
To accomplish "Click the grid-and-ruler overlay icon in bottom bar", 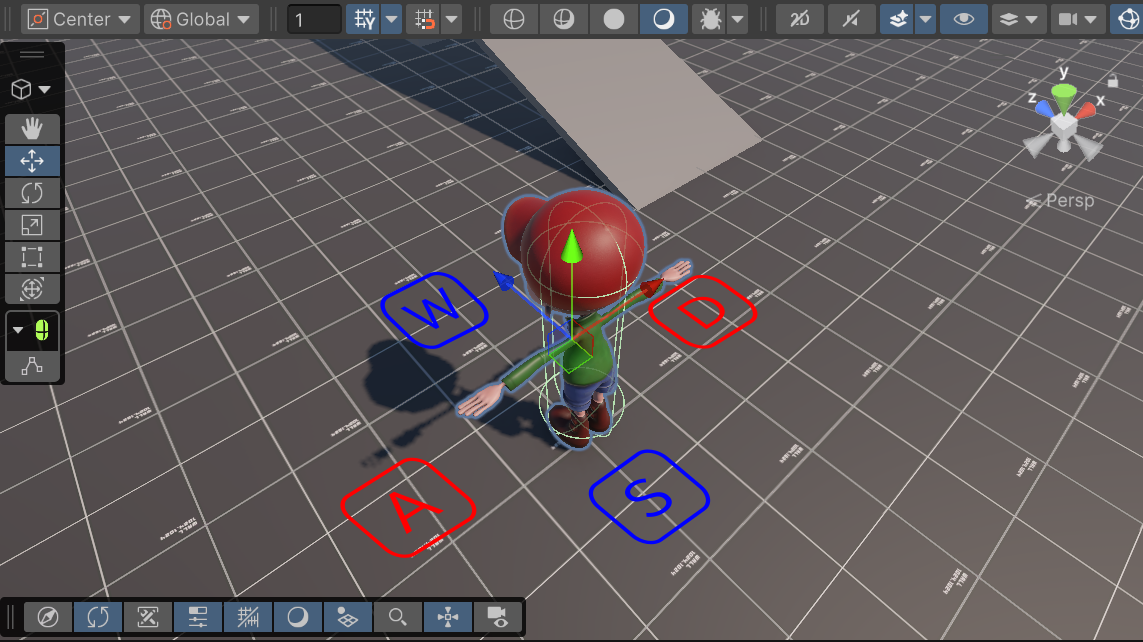I will (248, 617).
